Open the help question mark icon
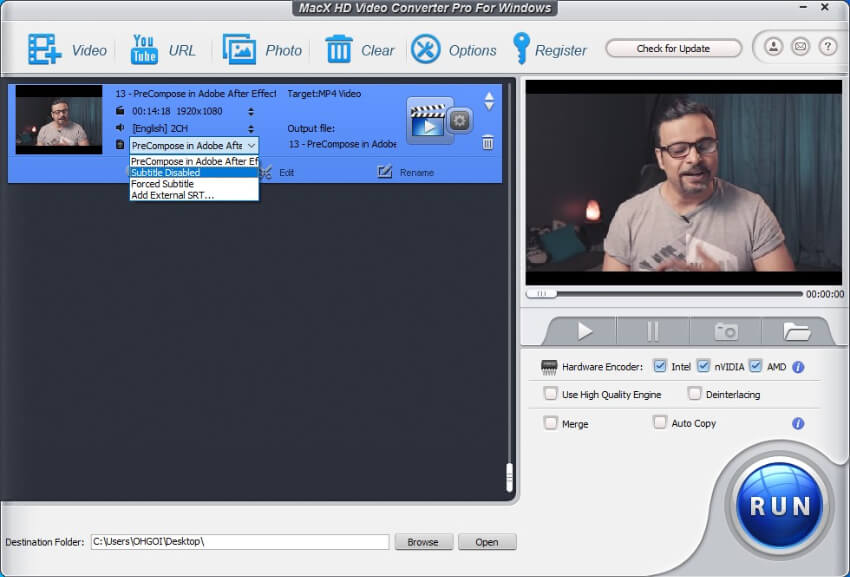The height and width of the screenshot is (577, 850). (x=827, y=47)
